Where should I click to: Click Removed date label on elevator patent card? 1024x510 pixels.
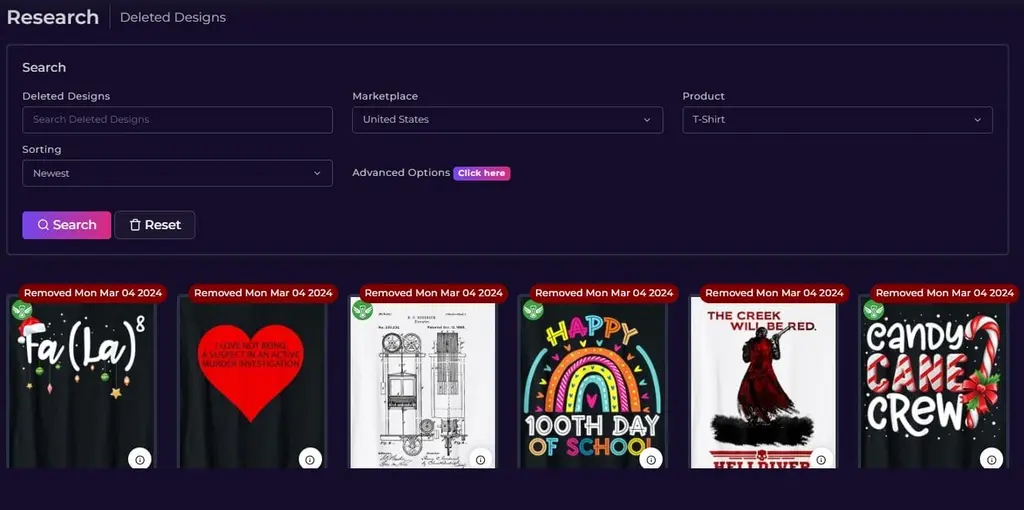coord(434,293)
